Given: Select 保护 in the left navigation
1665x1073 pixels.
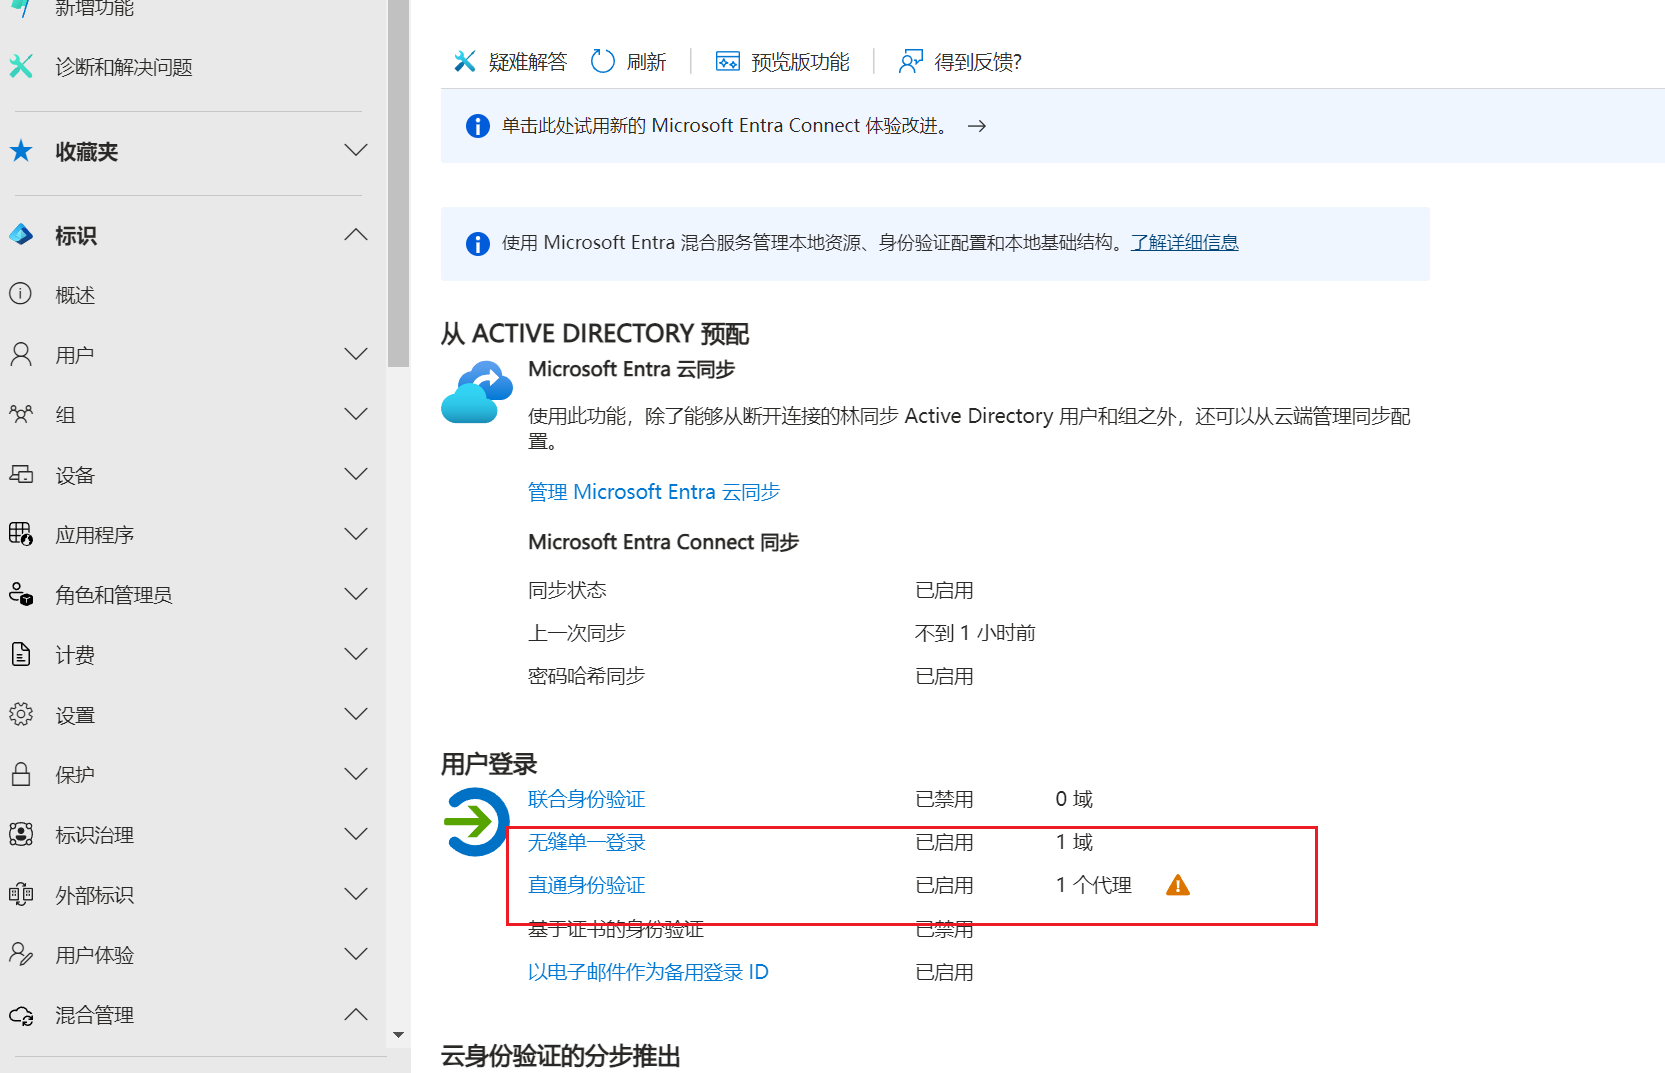Looking at the screenshot, I should [75, 775].
